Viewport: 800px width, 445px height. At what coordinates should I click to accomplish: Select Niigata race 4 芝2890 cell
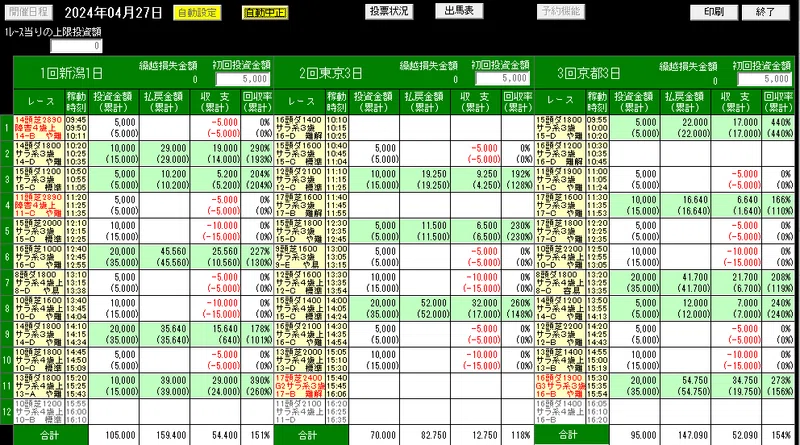[x=39, y=205]
